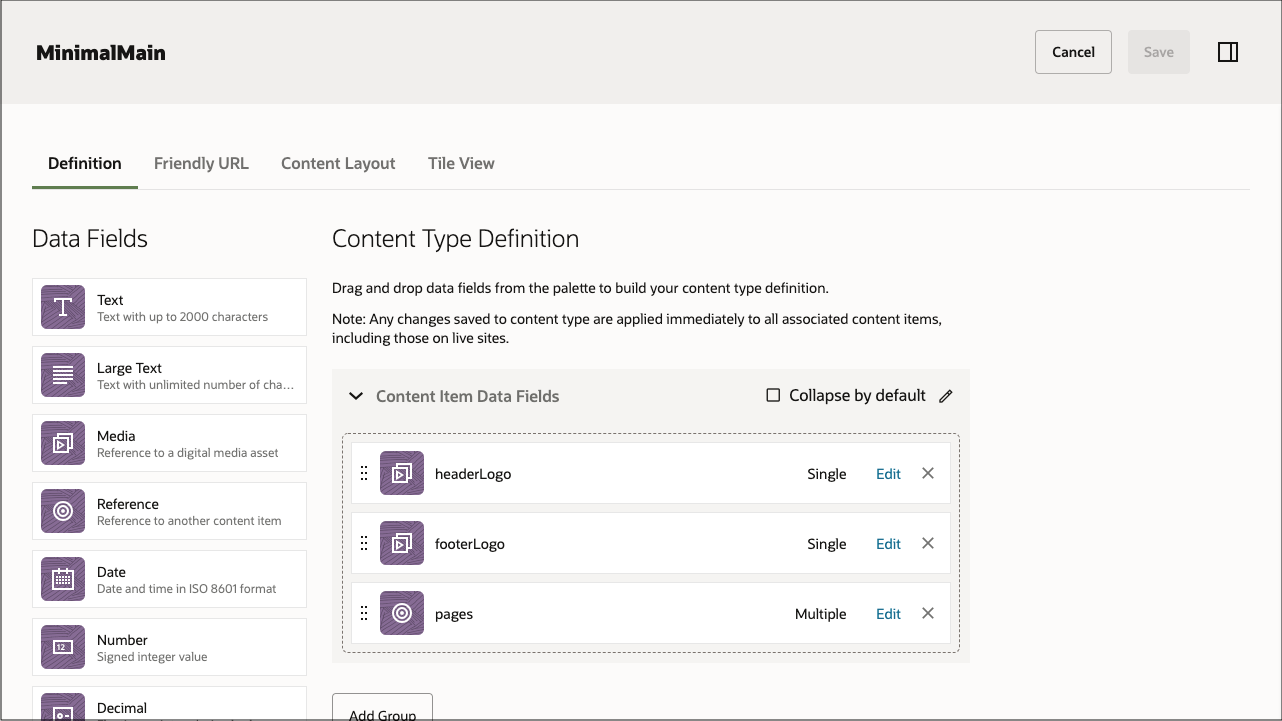Enable the Collapse by default checkbox

point(772,395)
